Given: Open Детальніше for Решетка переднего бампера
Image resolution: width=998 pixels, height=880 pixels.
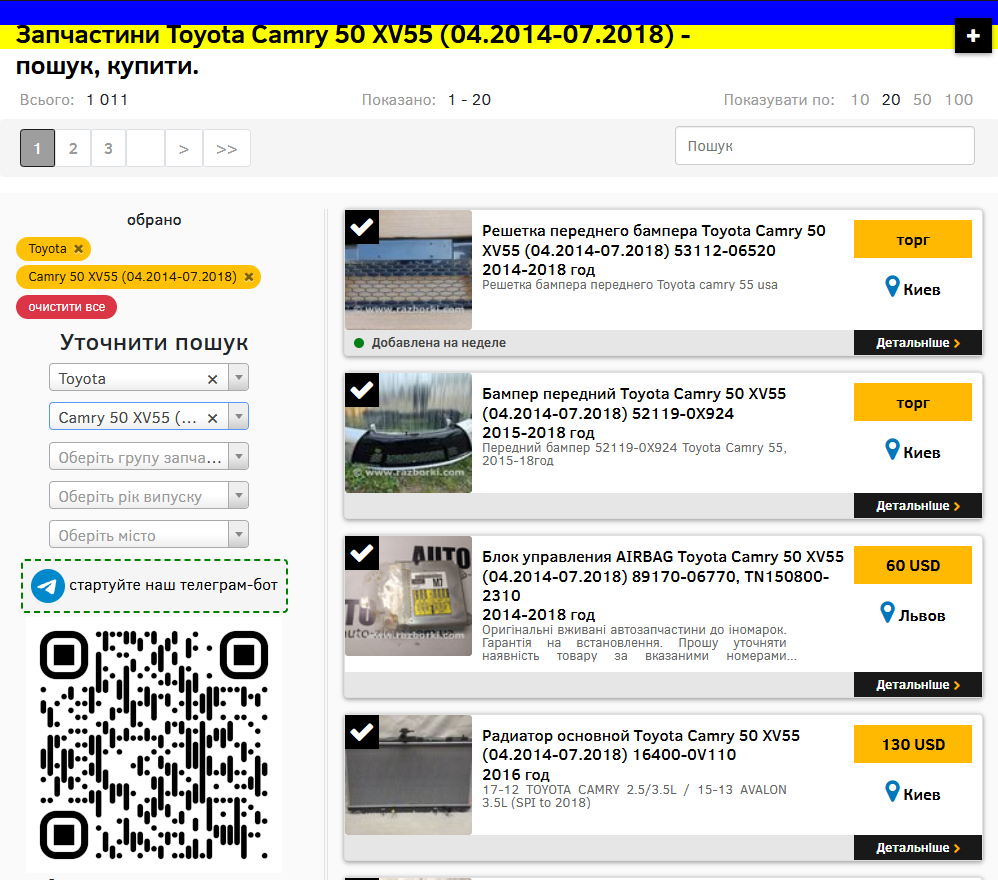Looking at the screenshot, I should point(918,343).
